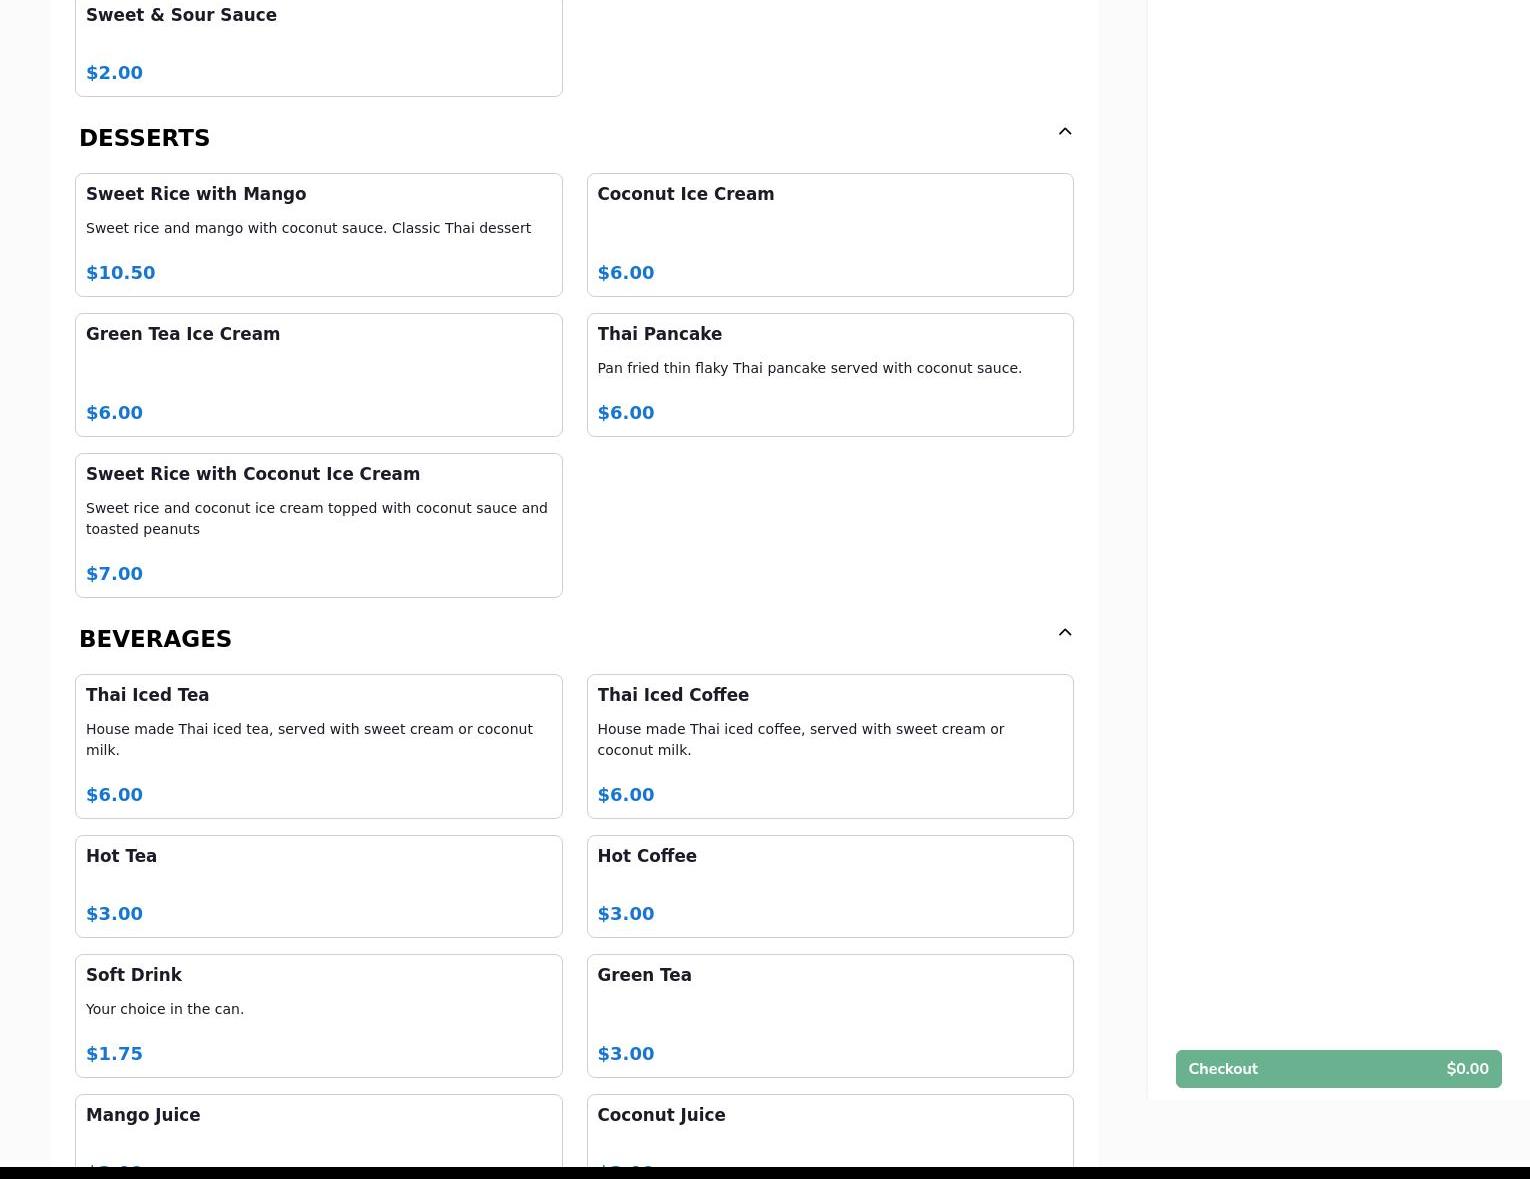Viewport: 1530px width, 1179px height.
Task: Click the Checkout button
Action: (x=1337, y=1068)
